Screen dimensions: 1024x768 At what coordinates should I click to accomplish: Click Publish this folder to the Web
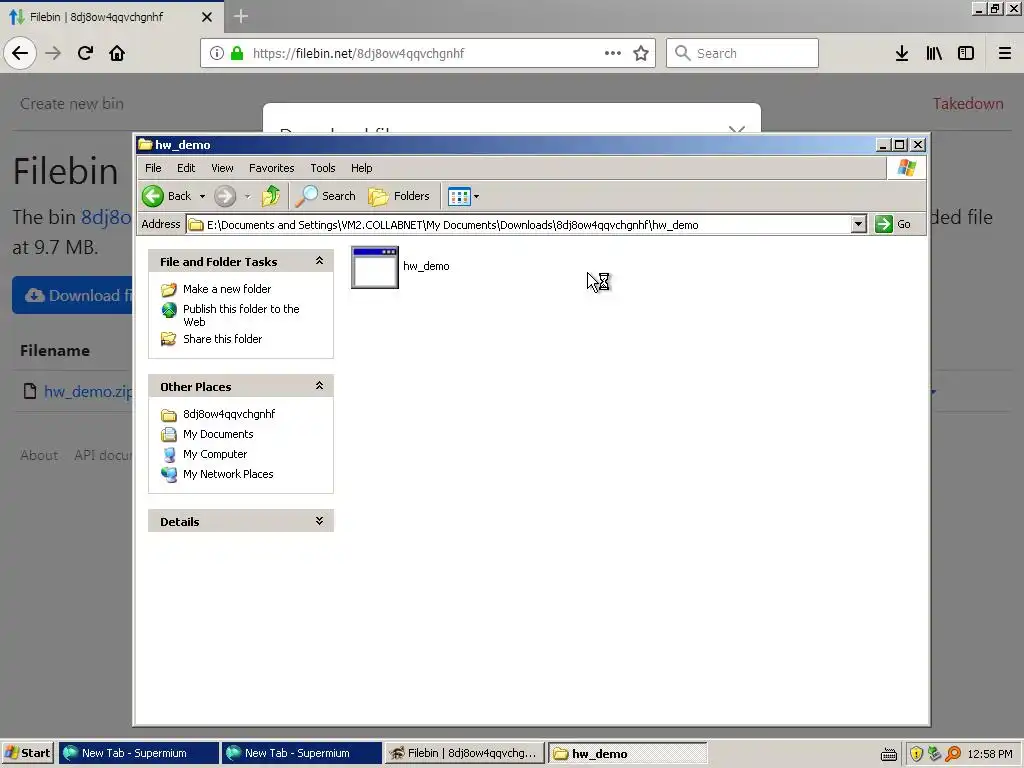click(x=241, y=315)
